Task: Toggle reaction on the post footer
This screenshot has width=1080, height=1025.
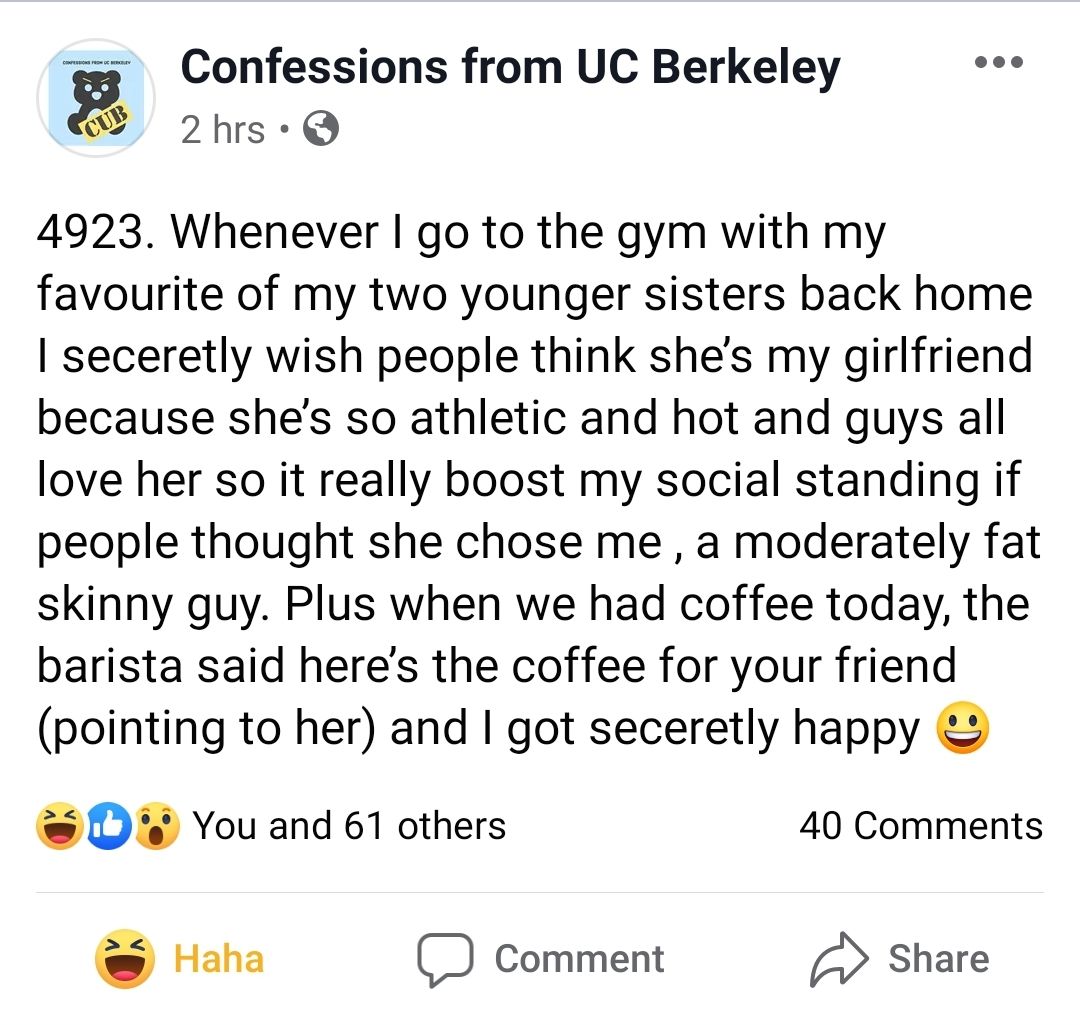Action: pyautogui.click(x=170, y=958)
